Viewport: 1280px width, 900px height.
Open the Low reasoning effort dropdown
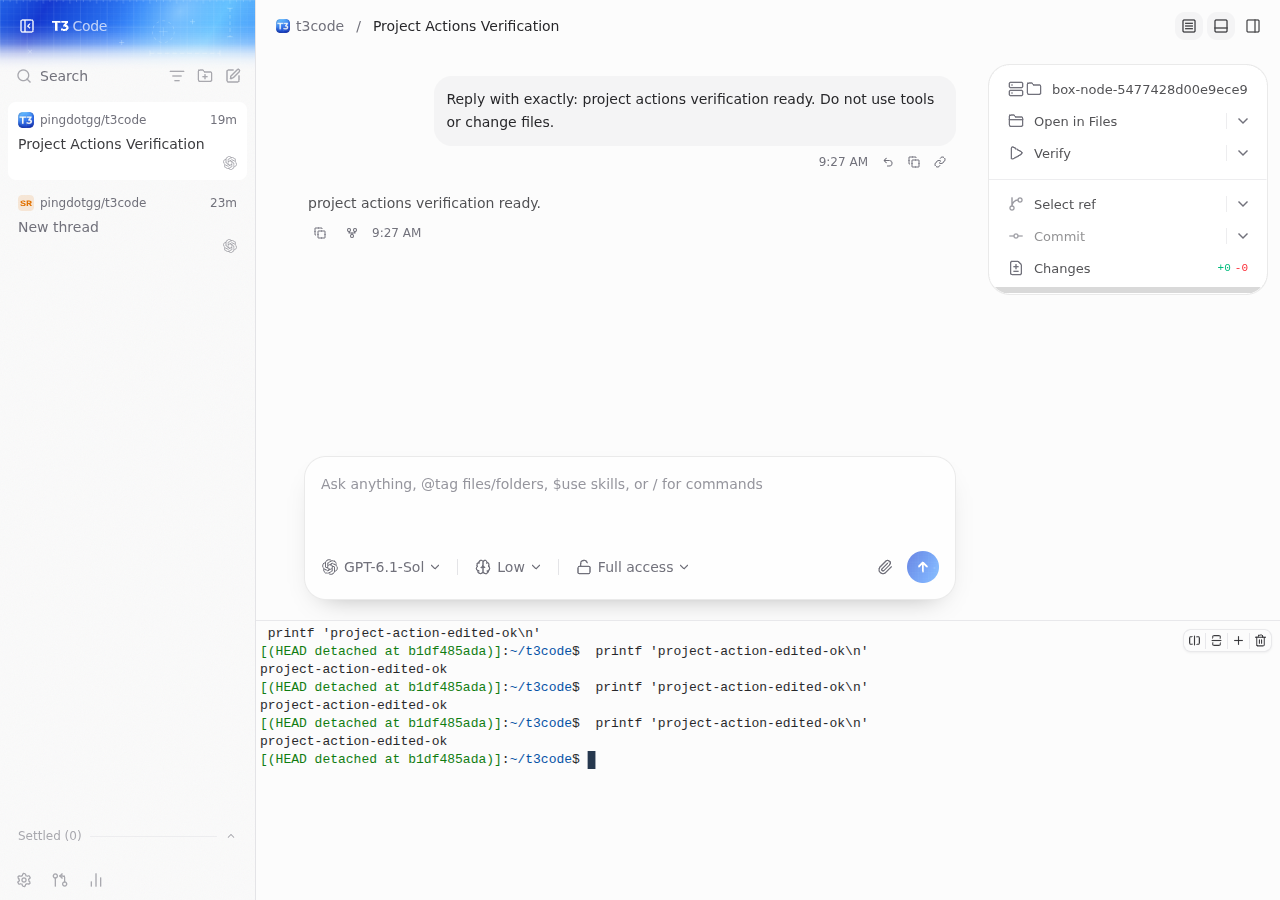508,567
